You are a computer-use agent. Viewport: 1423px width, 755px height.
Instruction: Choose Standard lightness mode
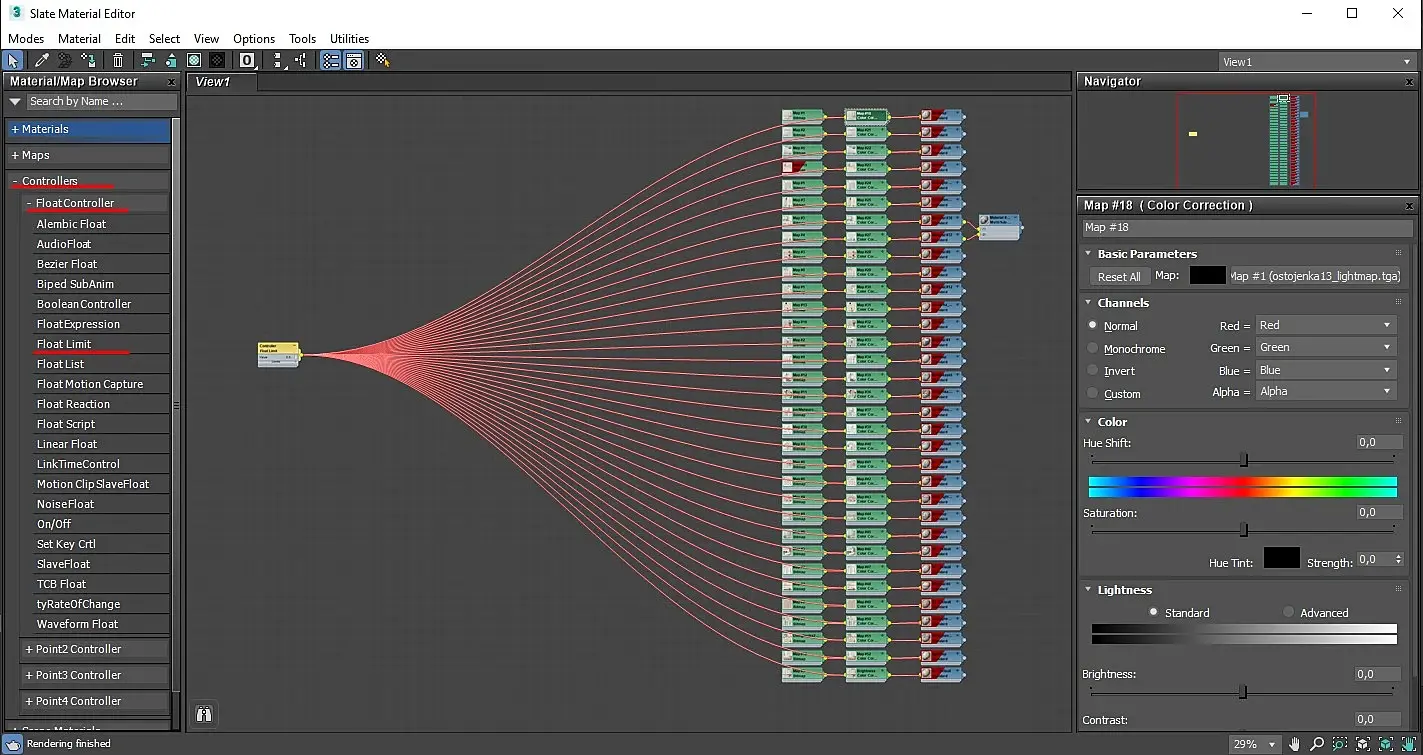click(1154, 612)
